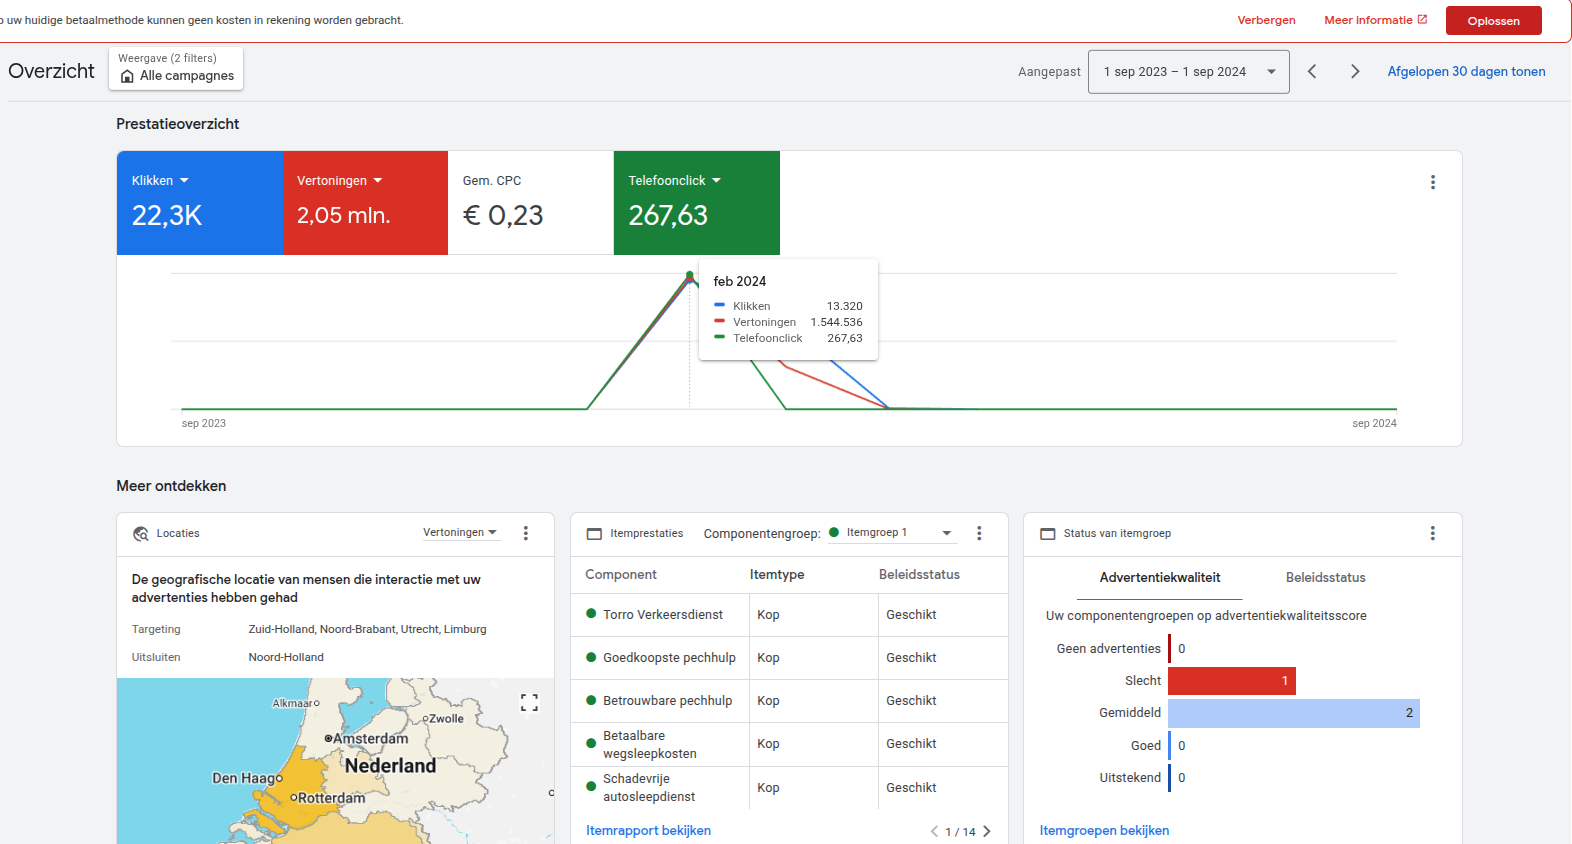Screen dimensions: 1572x844
Task: Click the Torro Verkeersdienst row
Action: click(789, 615)
